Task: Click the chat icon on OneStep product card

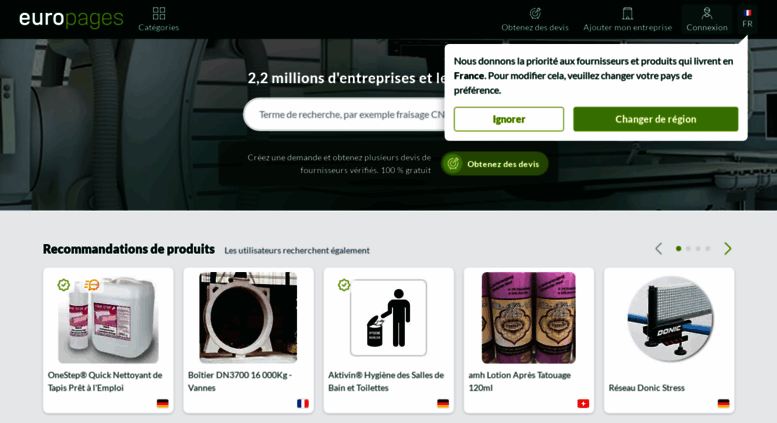Action: (92, 285)
